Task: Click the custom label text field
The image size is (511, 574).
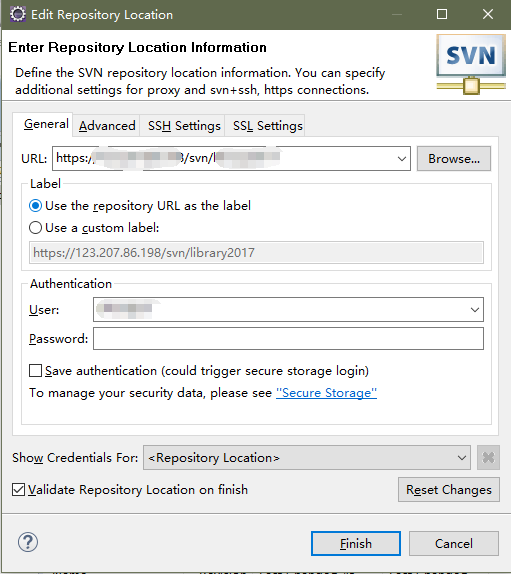Action: pyautogui.click(x=256, y=253)
